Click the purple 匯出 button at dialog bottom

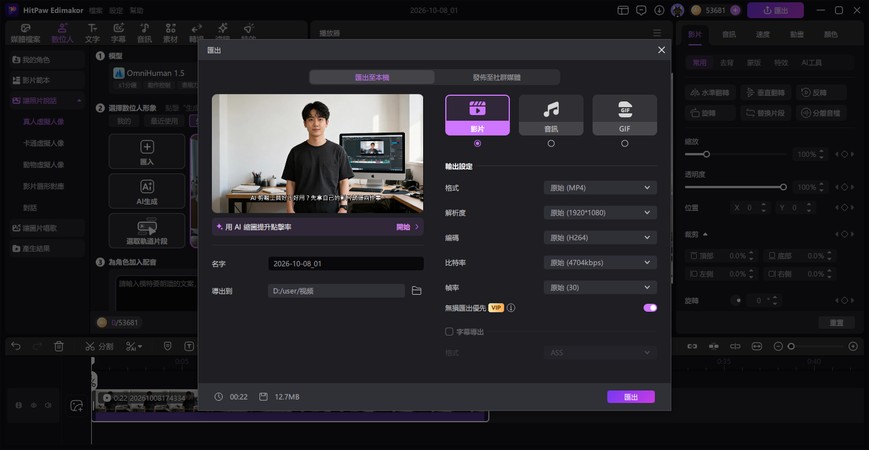631,397
